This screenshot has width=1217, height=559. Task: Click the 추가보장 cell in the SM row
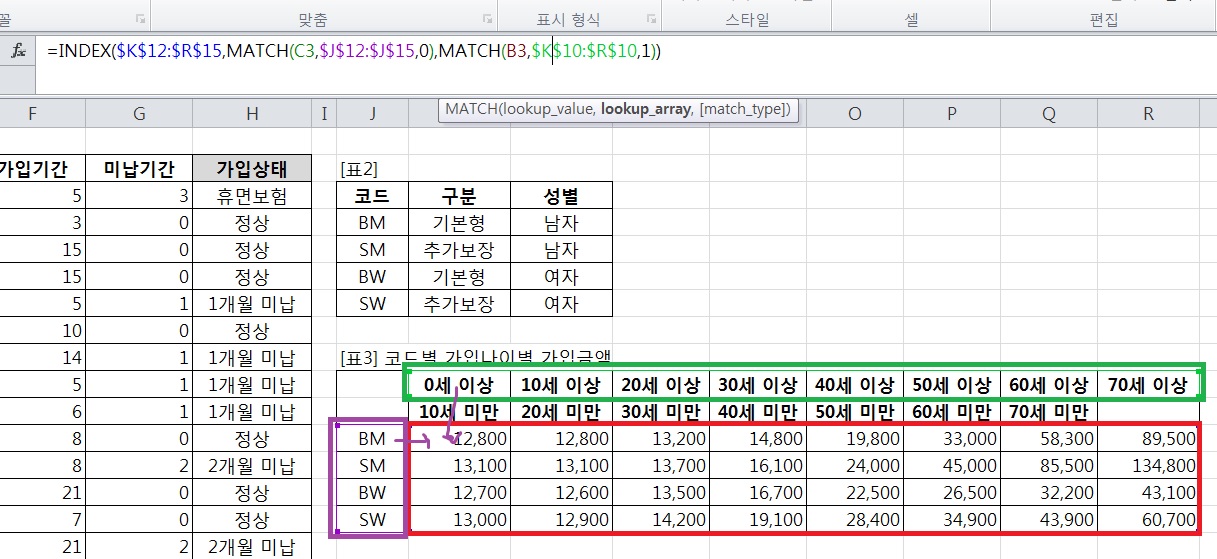coord(459,249)
